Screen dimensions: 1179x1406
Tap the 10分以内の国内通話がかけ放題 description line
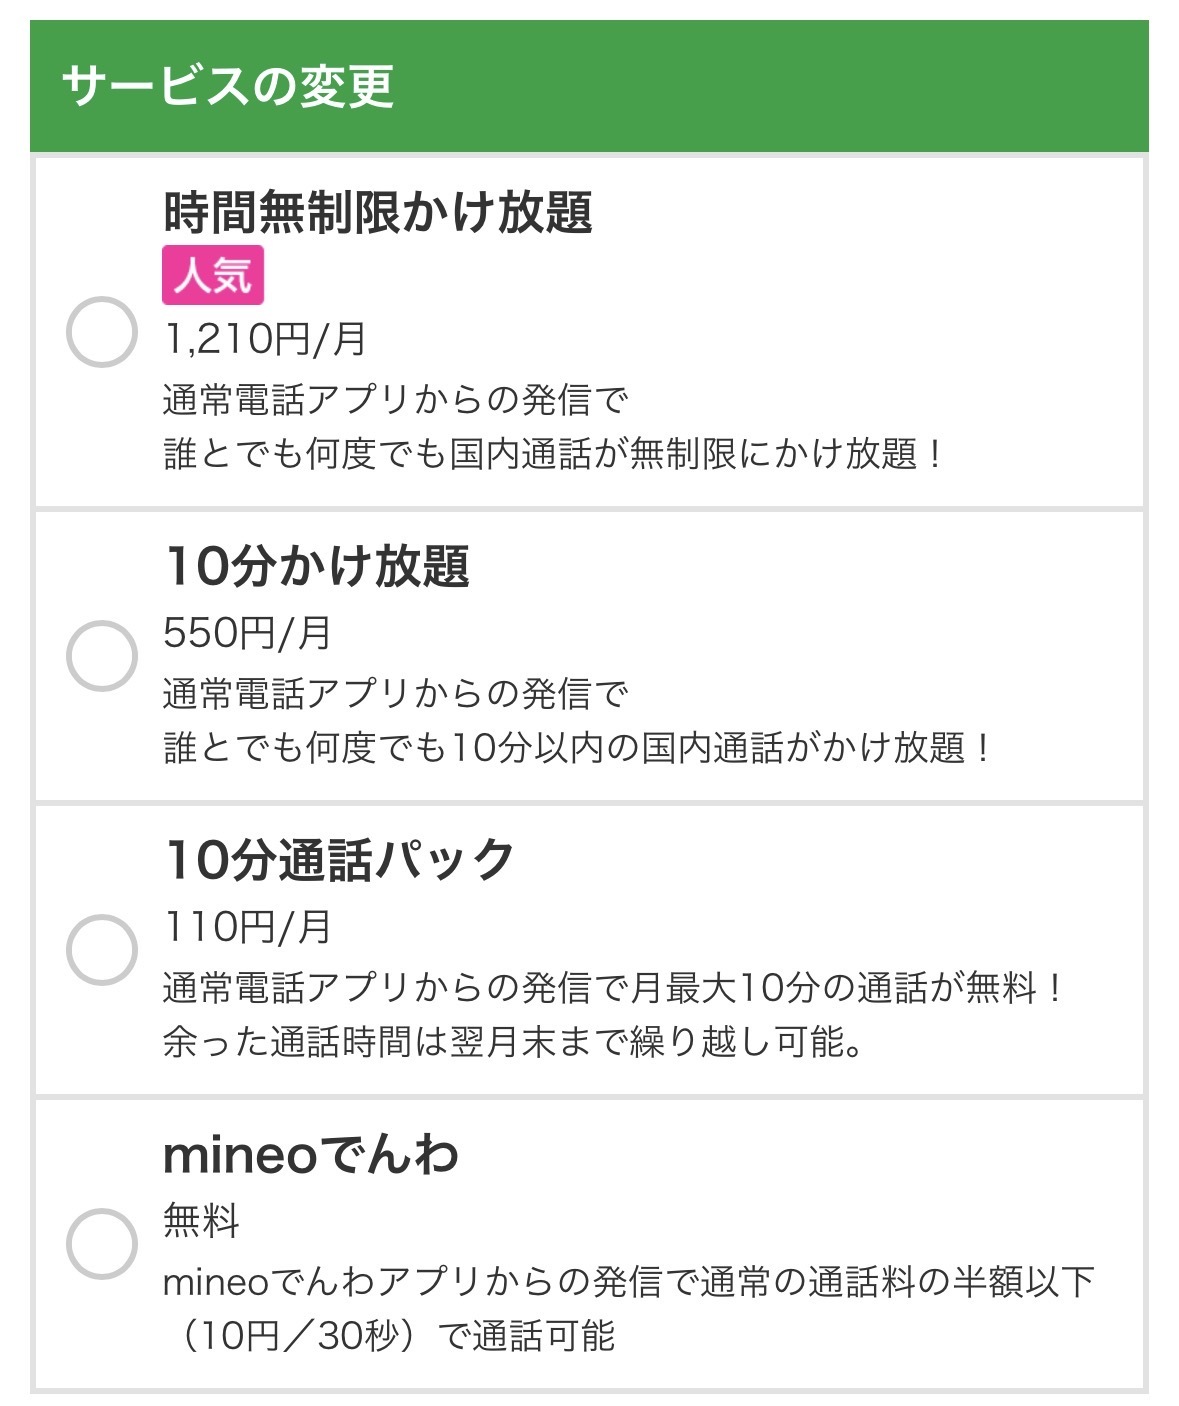coord(577,748)
